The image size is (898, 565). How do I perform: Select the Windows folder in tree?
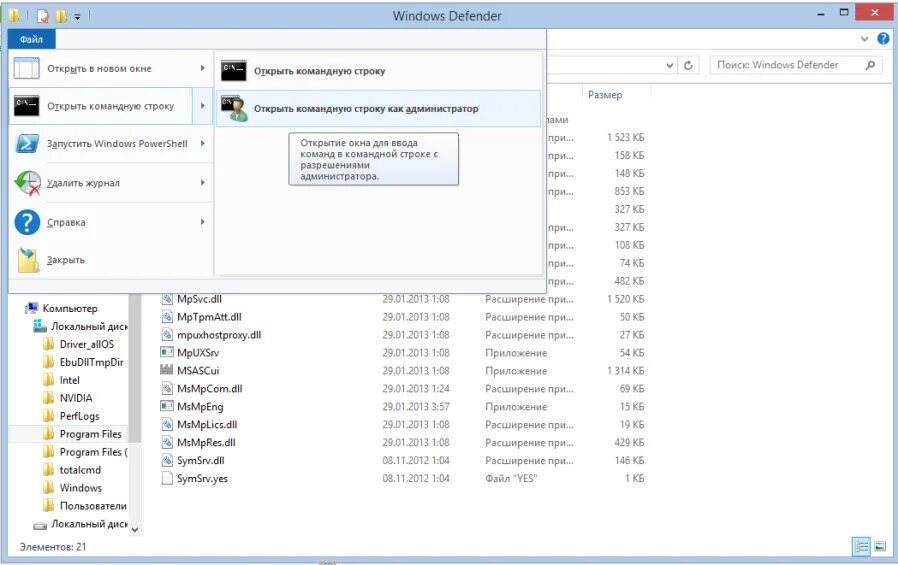(81, 488)
